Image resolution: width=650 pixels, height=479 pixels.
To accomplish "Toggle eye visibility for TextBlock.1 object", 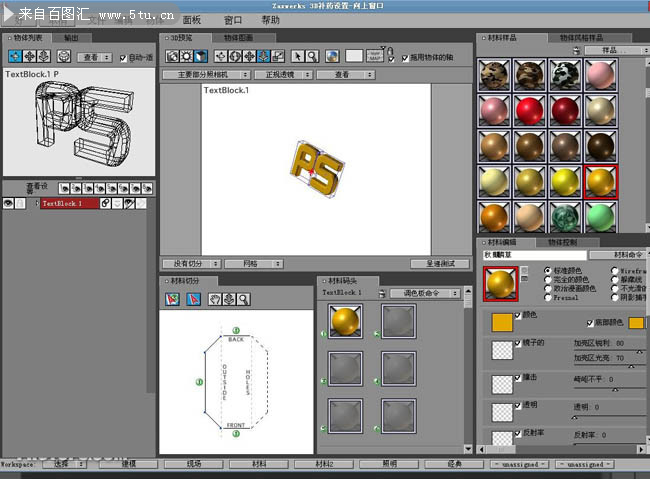I will pos(8,203).
